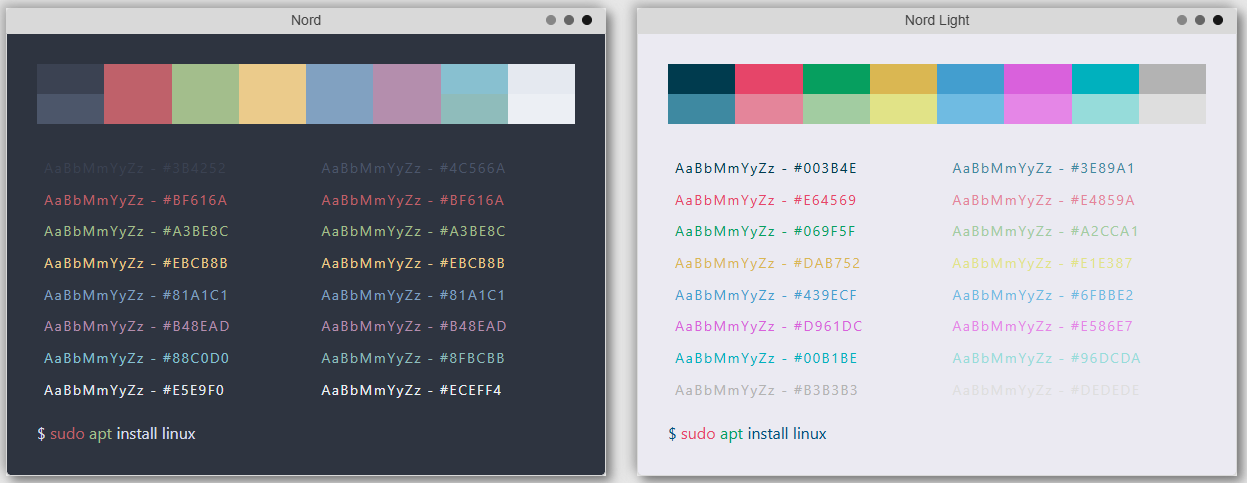Pick the pale aqua #96DCDA swatch in Nord Light
1247x483 pixels.
coord(1105,109)
